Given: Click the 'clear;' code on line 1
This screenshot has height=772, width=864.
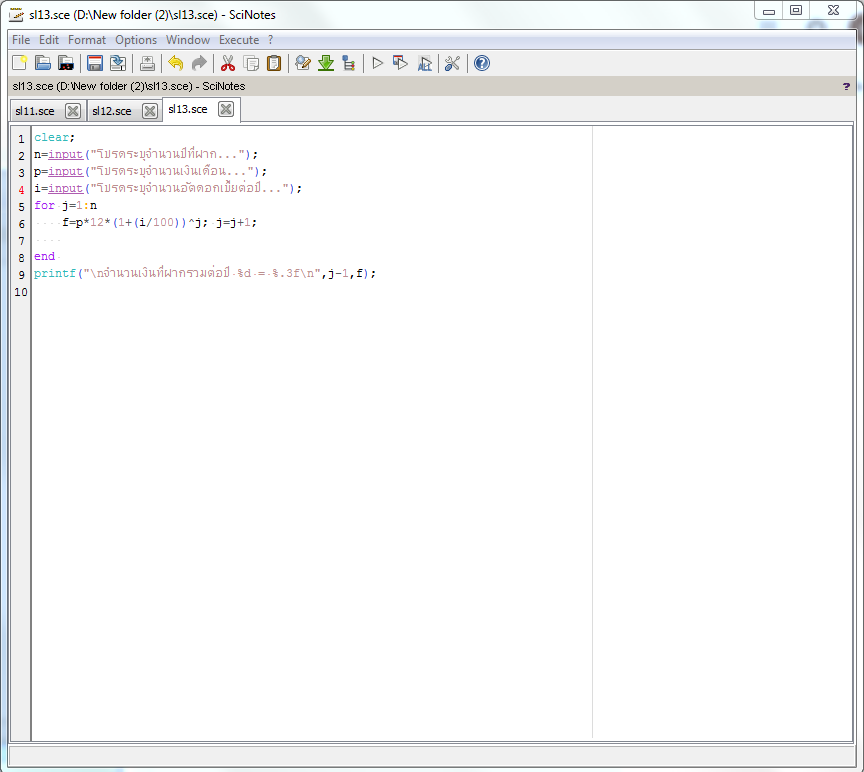Looking at the screenshot, I should coord(54,137).
